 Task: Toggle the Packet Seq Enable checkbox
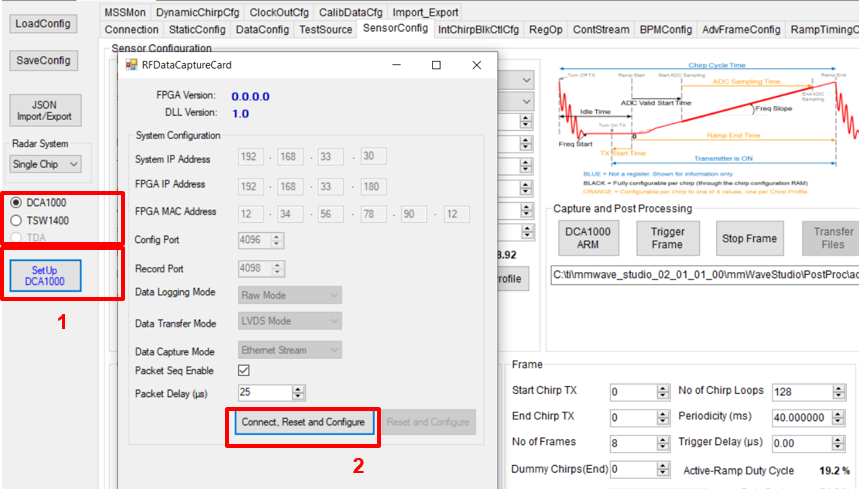(x=244, y=370)
